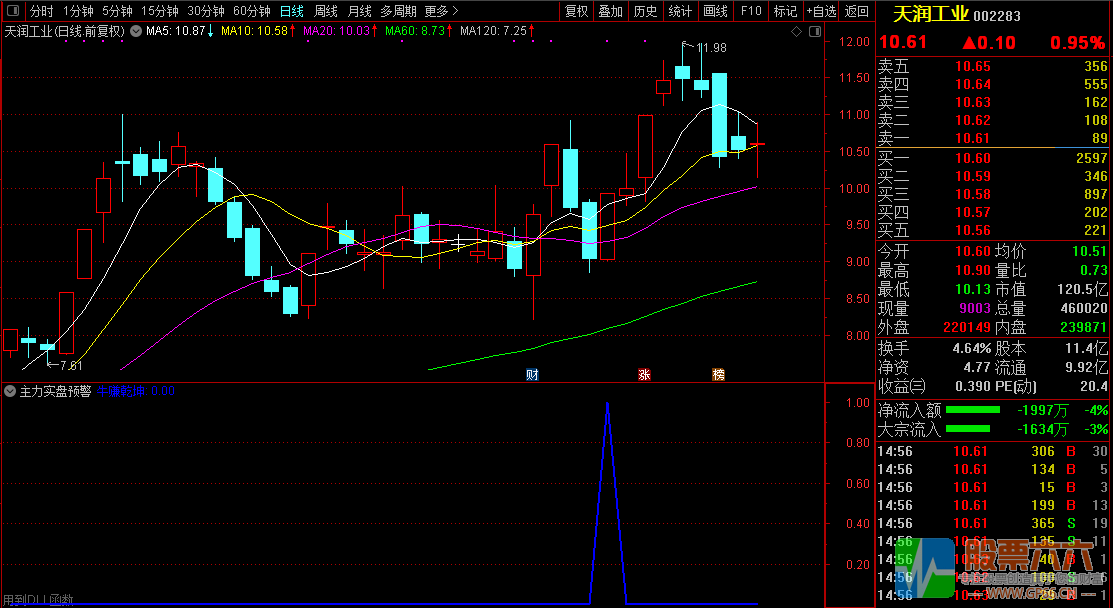Switch to the 周线 weekly chart tab
1113x608 pixels.
325,11
